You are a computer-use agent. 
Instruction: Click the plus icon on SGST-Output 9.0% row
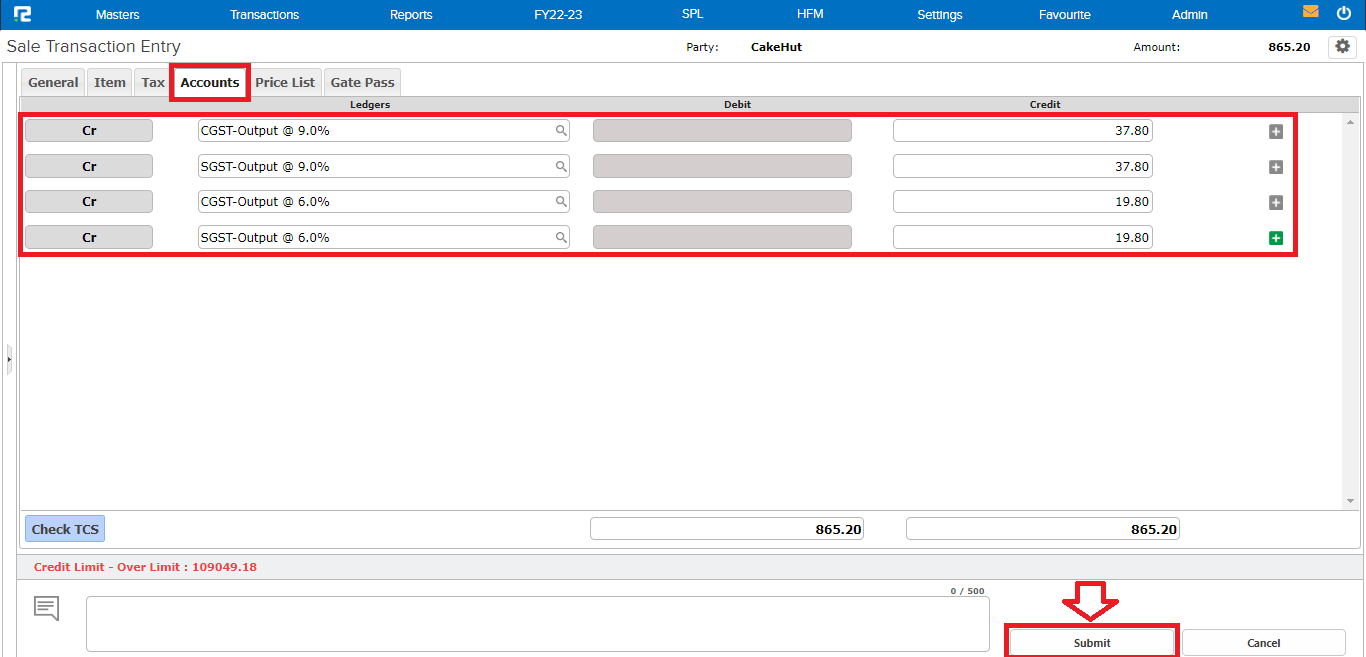click(1275, 166)
